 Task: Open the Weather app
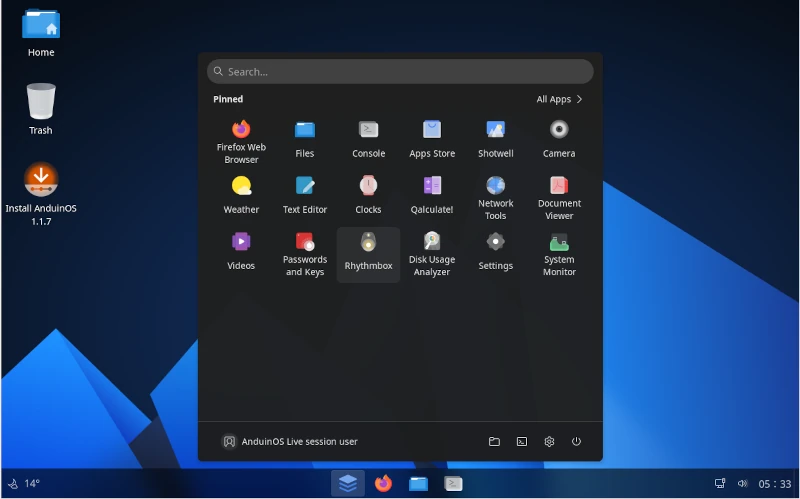pyautogui.click(x=241, y=195)
